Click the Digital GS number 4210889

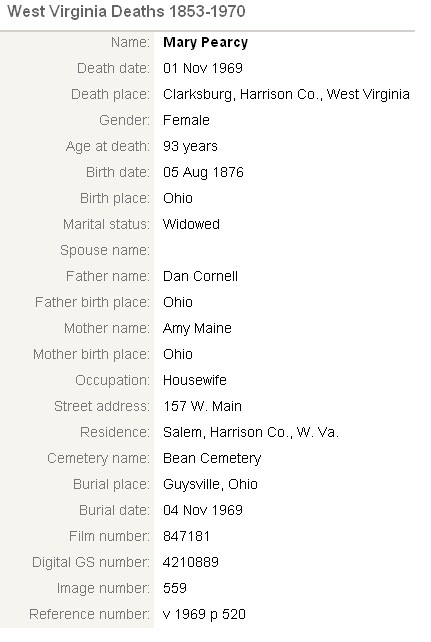click(x=191, y=562)
